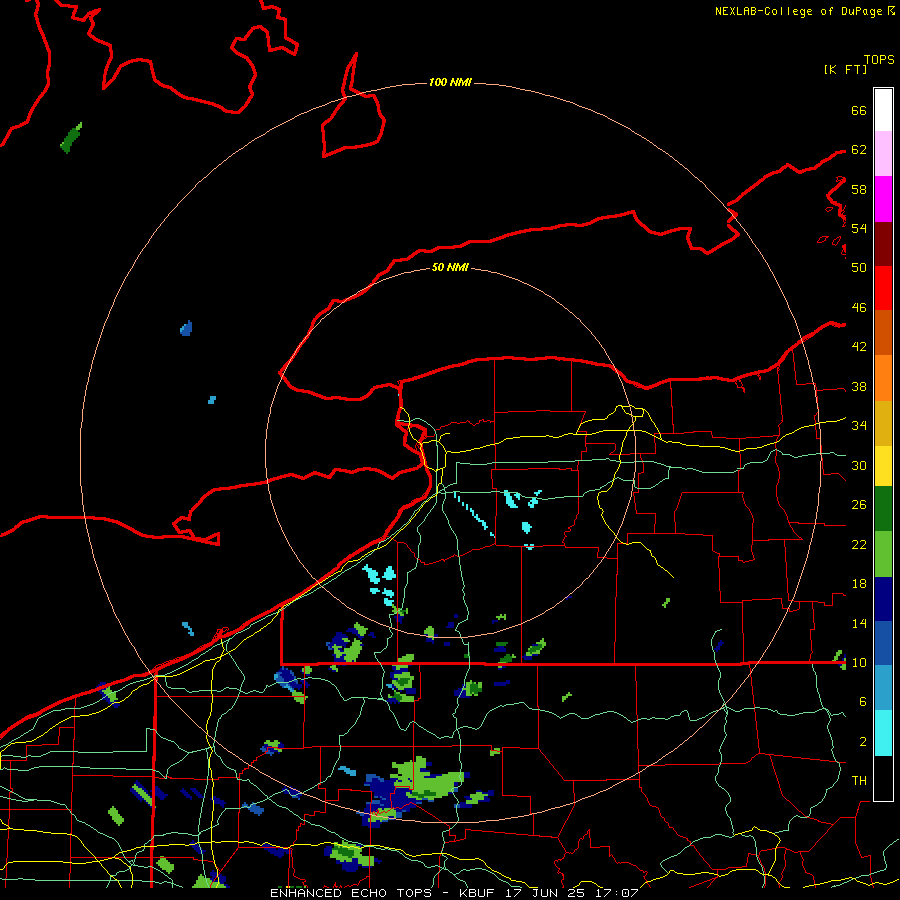Click the black TH legend swatch
This screenshot has height=900, width=900.
(883, 778)
